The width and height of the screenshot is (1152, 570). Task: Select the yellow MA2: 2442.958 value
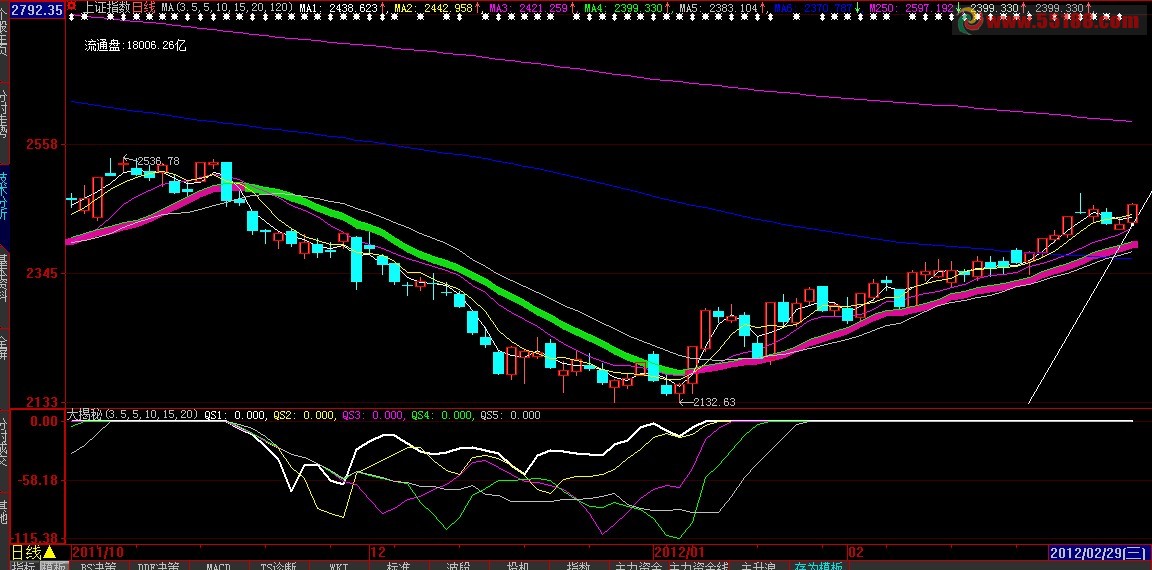(x=433, y=8)
